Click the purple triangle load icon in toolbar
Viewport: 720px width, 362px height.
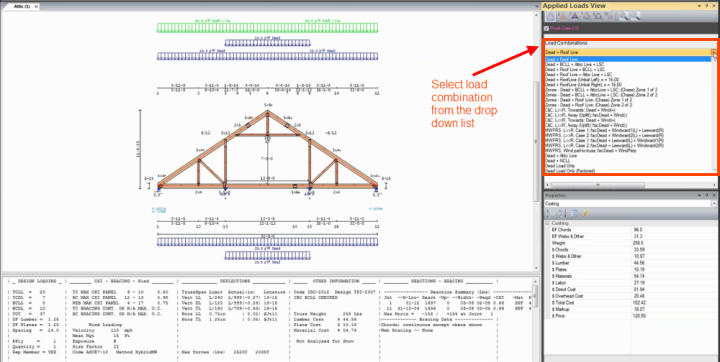(x=574, y=17)
